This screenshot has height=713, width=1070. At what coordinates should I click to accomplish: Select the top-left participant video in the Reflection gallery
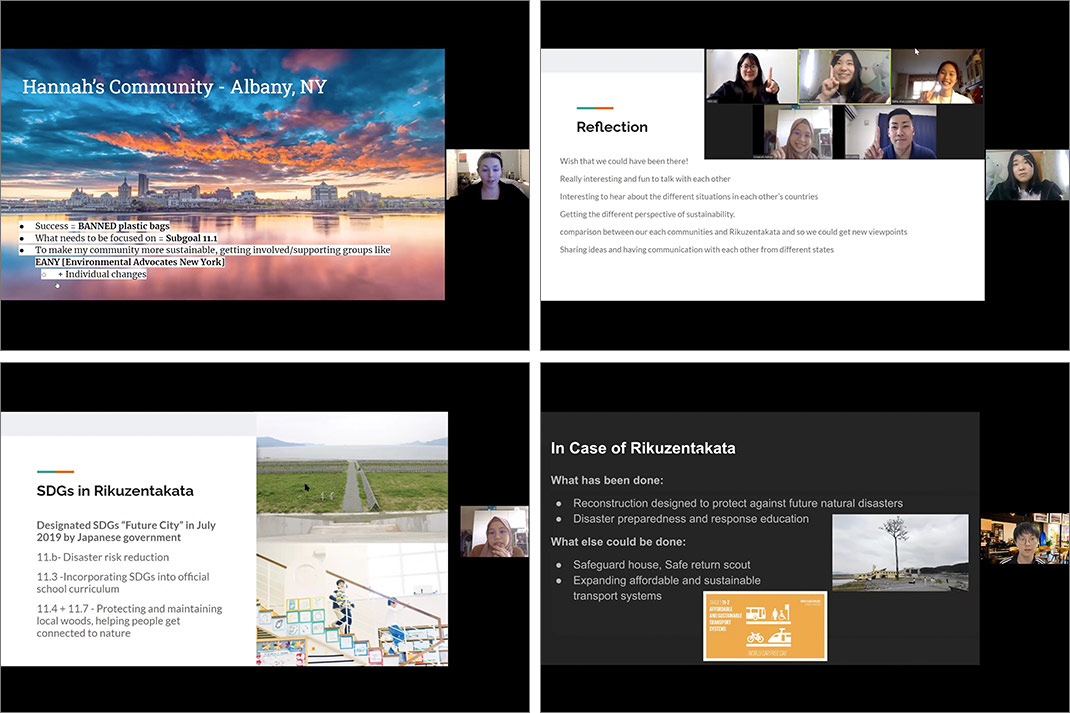click(751, 76)
